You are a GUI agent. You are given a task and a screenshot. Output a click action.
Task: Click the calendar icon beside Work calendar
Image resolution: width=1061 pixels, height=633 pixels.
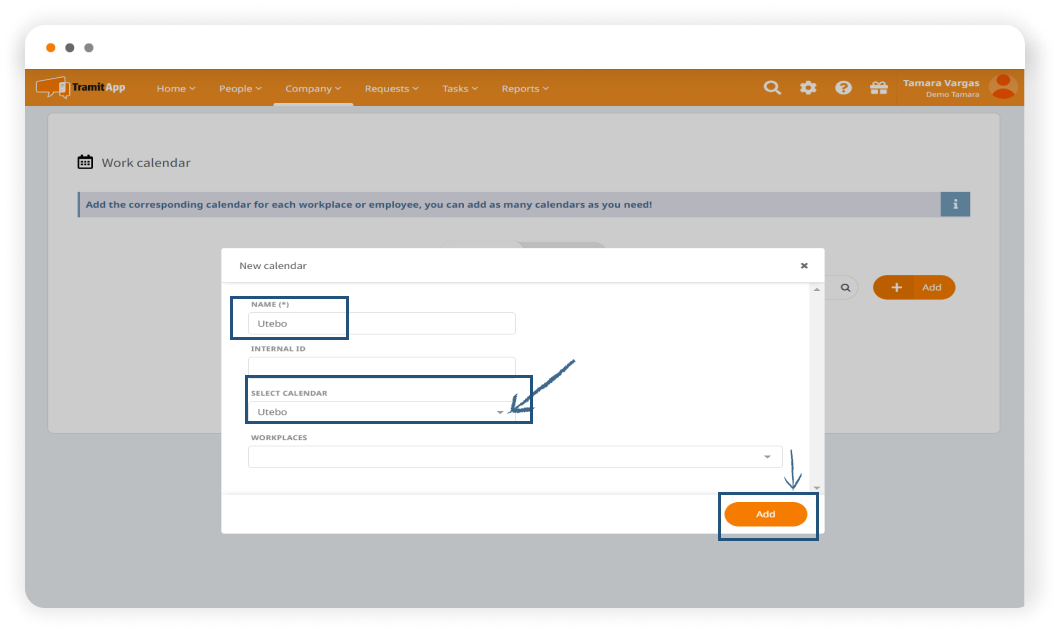point(85,162)
